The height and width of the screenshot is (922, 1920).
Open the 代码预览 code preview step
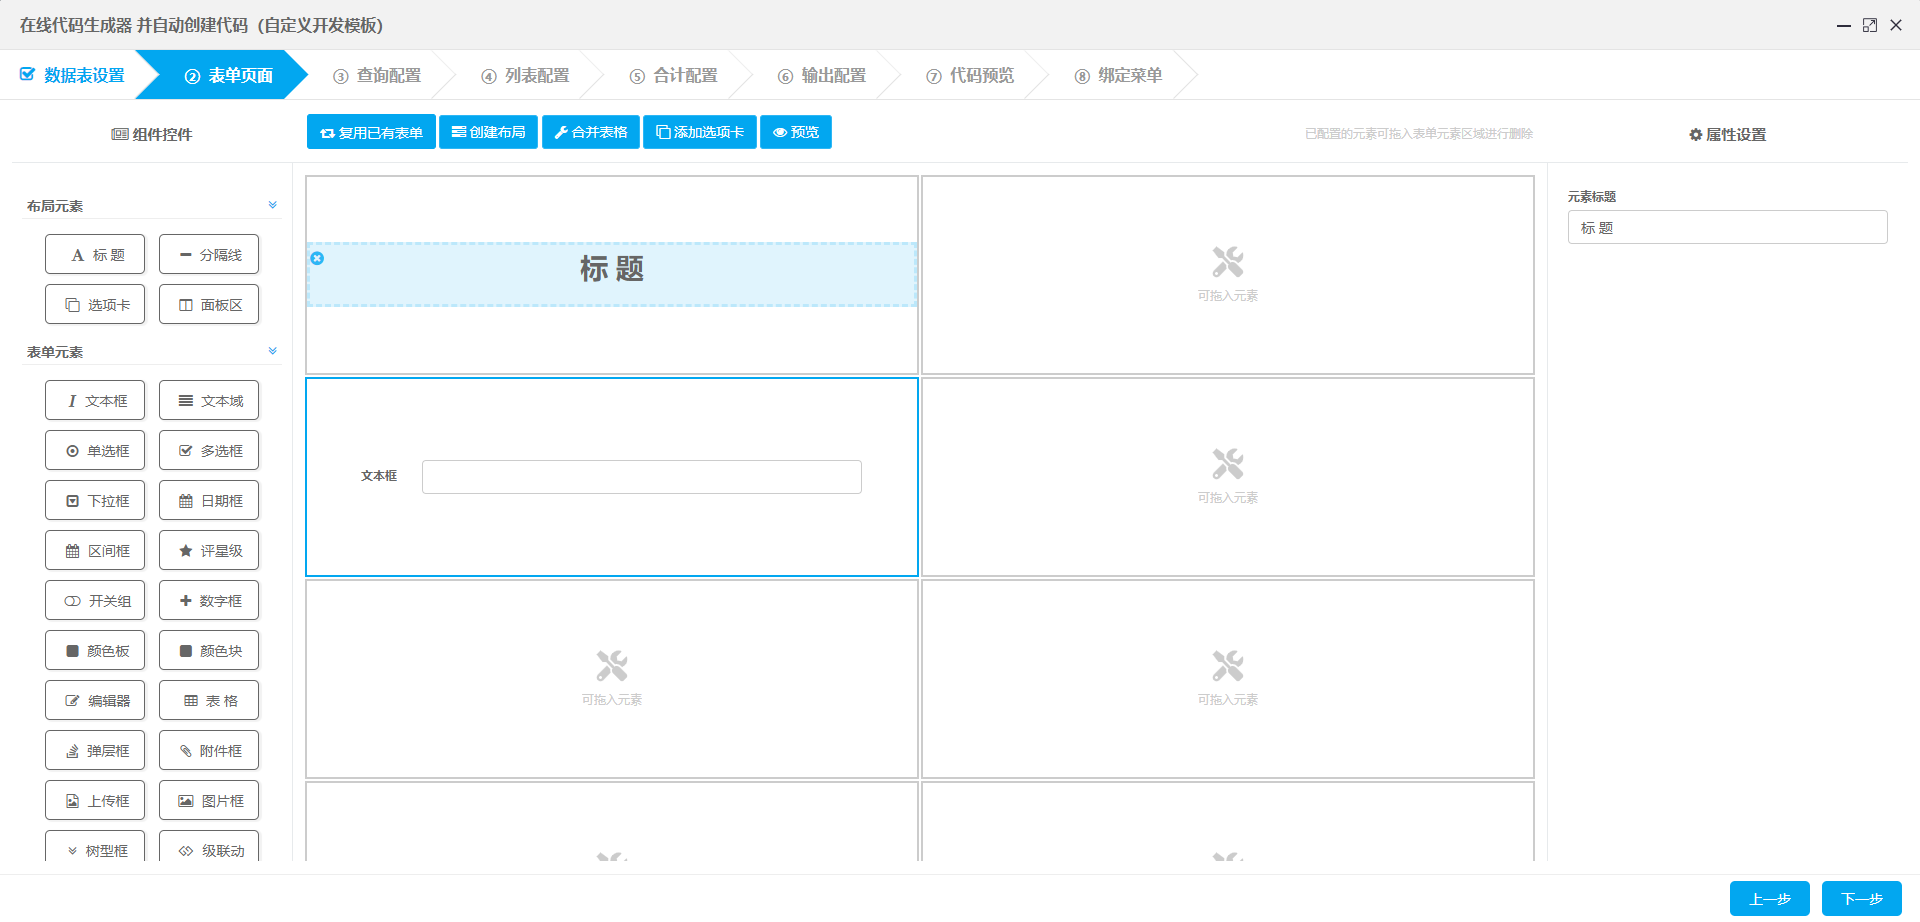click(x=969, y=74)
